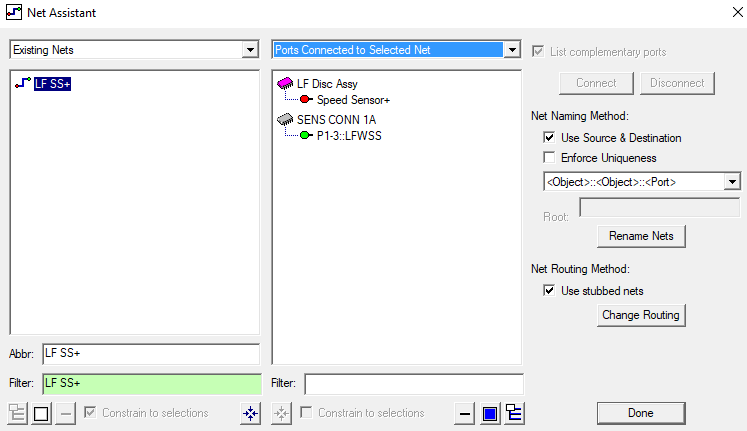Screen dimensions: 747x431
Task: Click the green P1-3::LFWSS port icon
Action: point(306,135)
